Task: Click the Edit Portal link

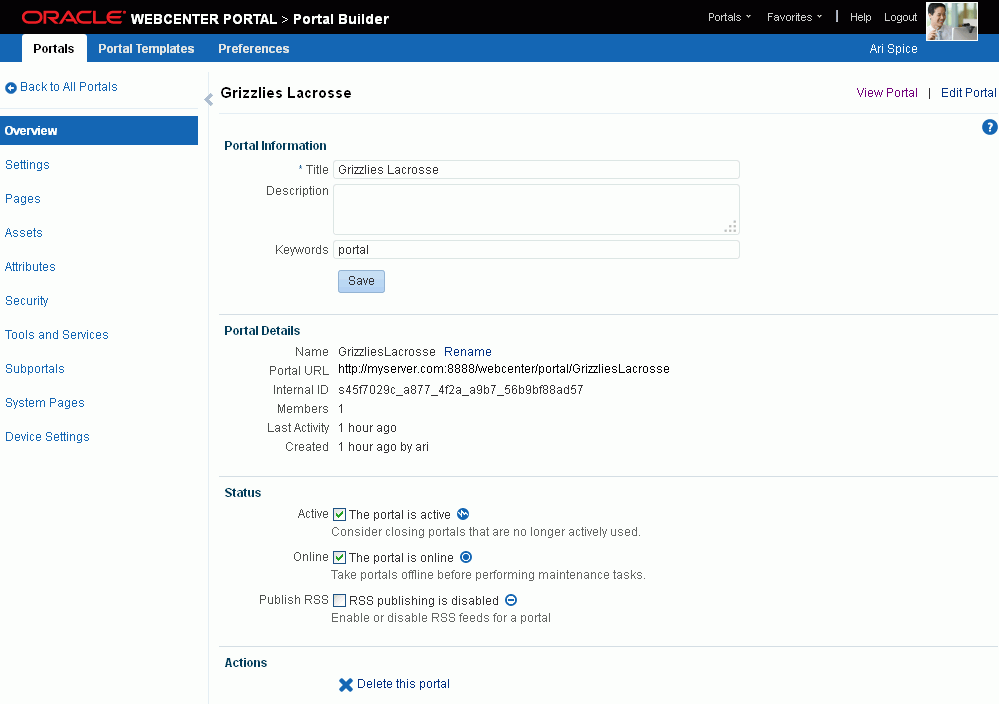Action: 968,93
